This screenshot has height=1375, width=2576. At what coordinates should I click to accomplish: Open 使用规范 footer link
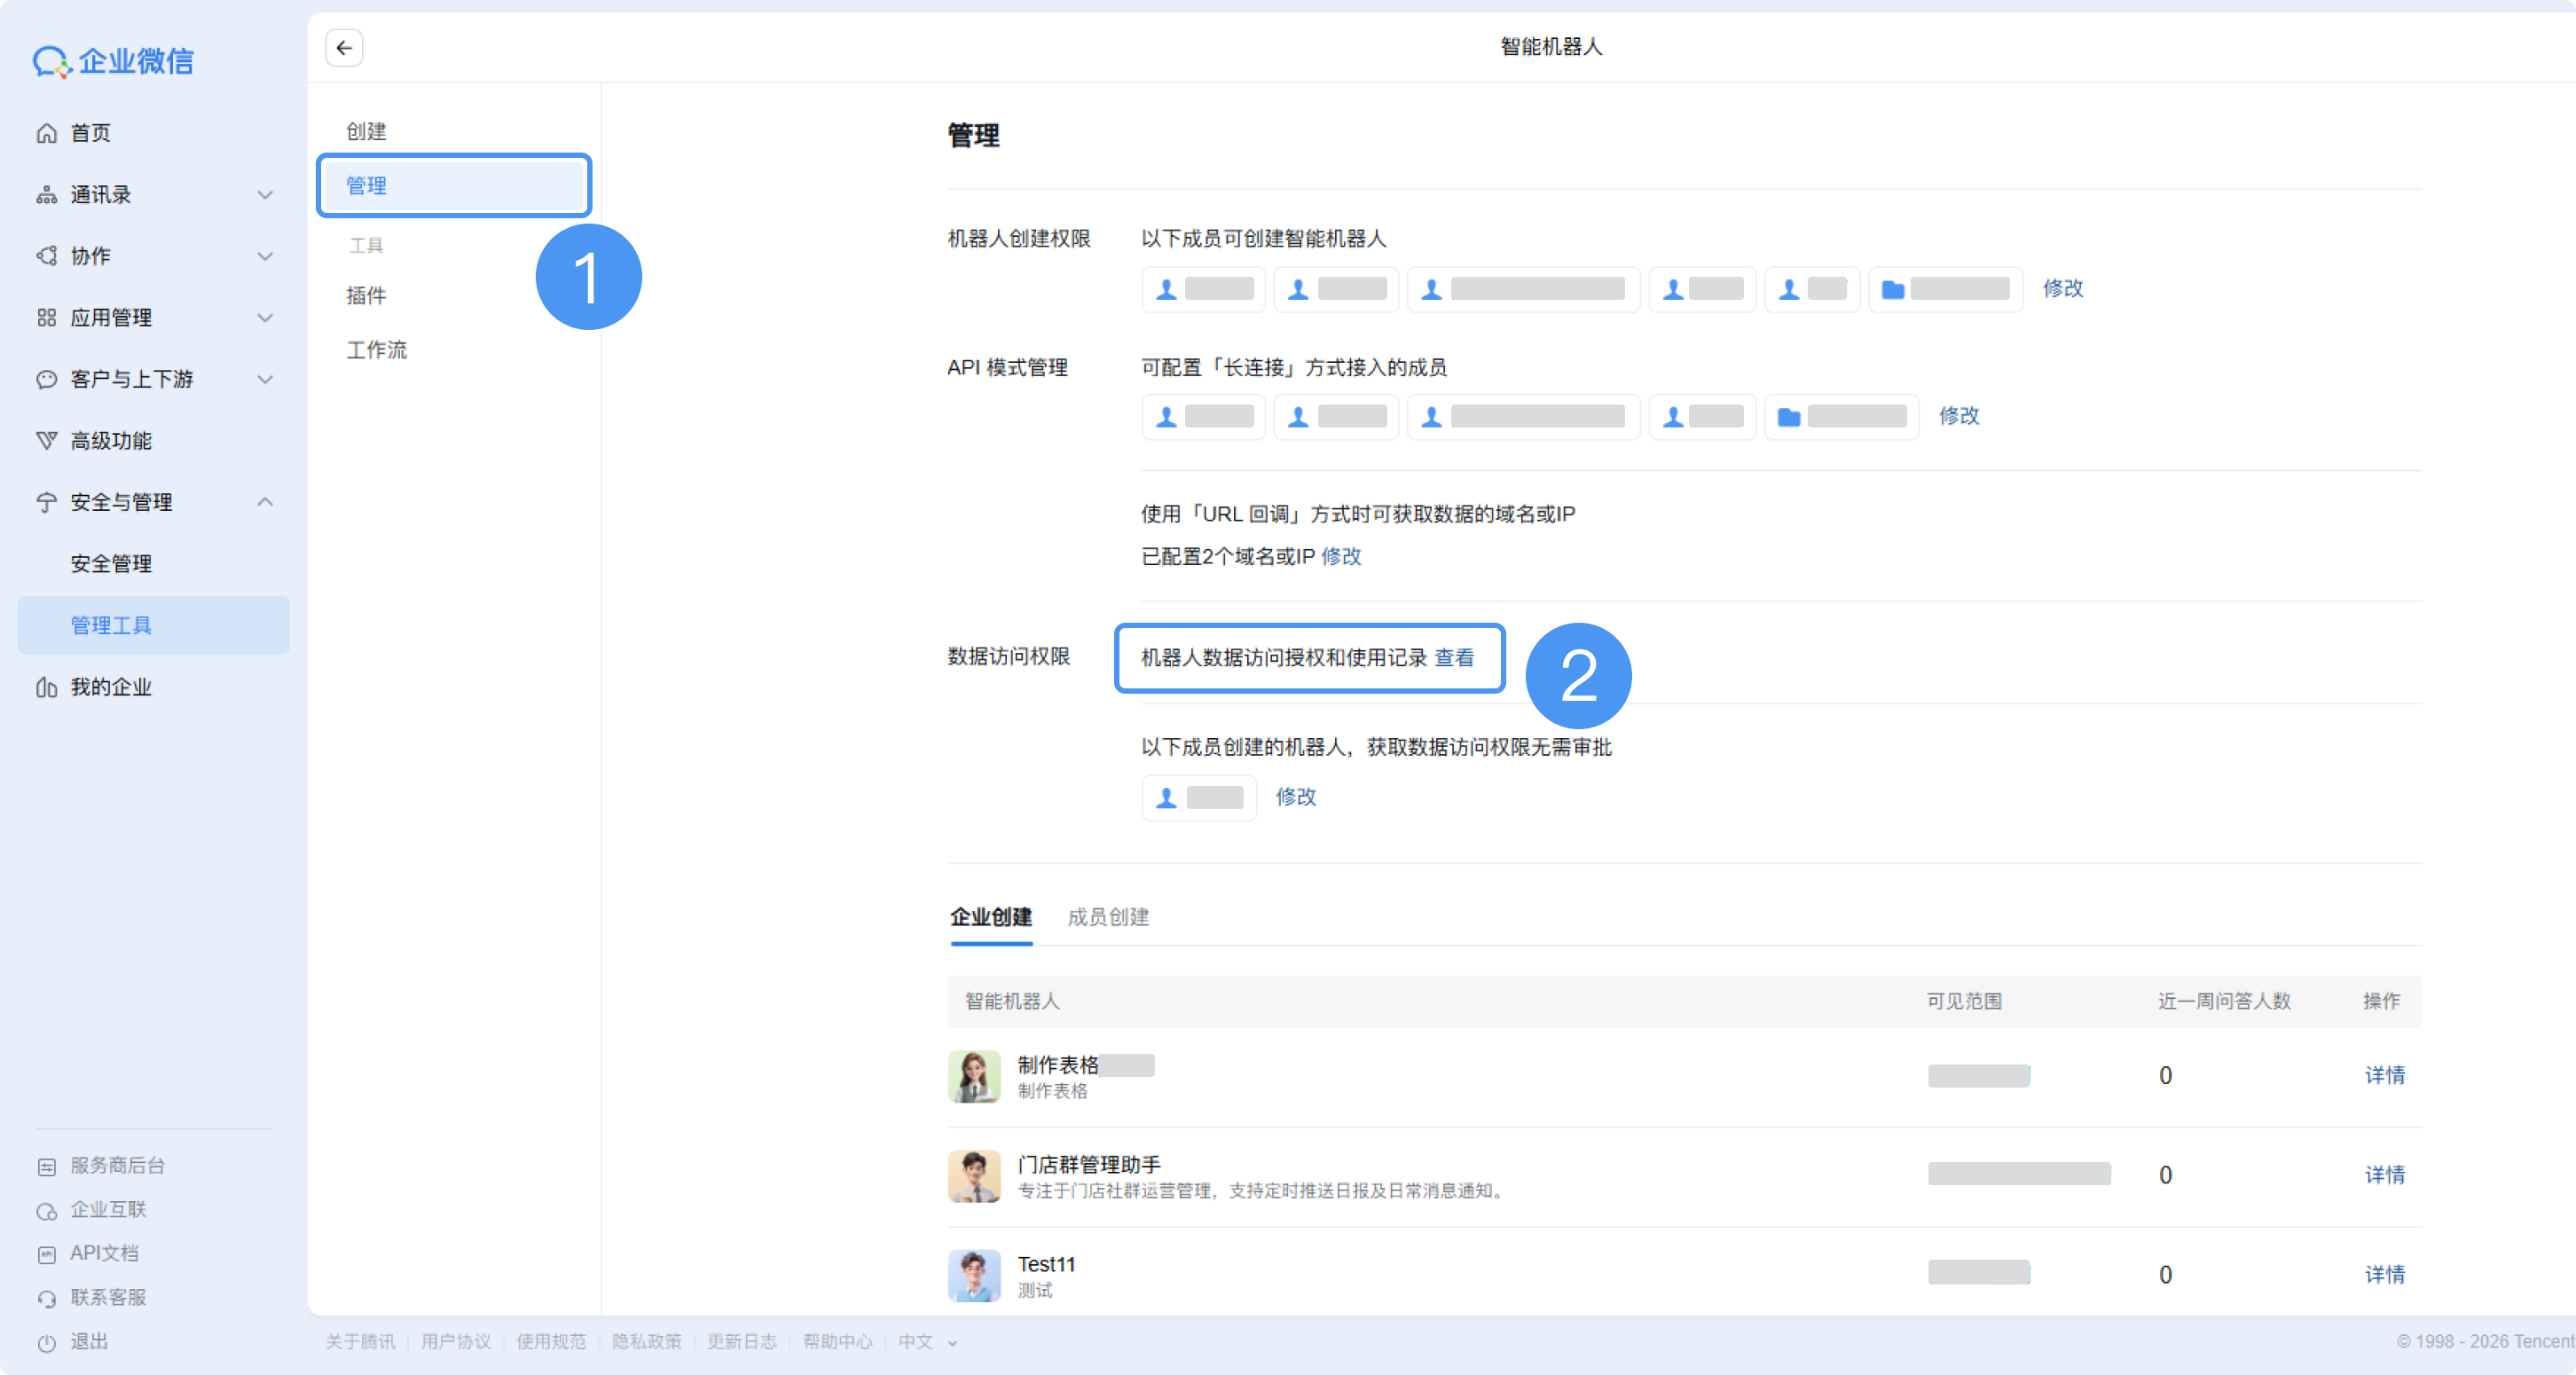point(551,1342)
